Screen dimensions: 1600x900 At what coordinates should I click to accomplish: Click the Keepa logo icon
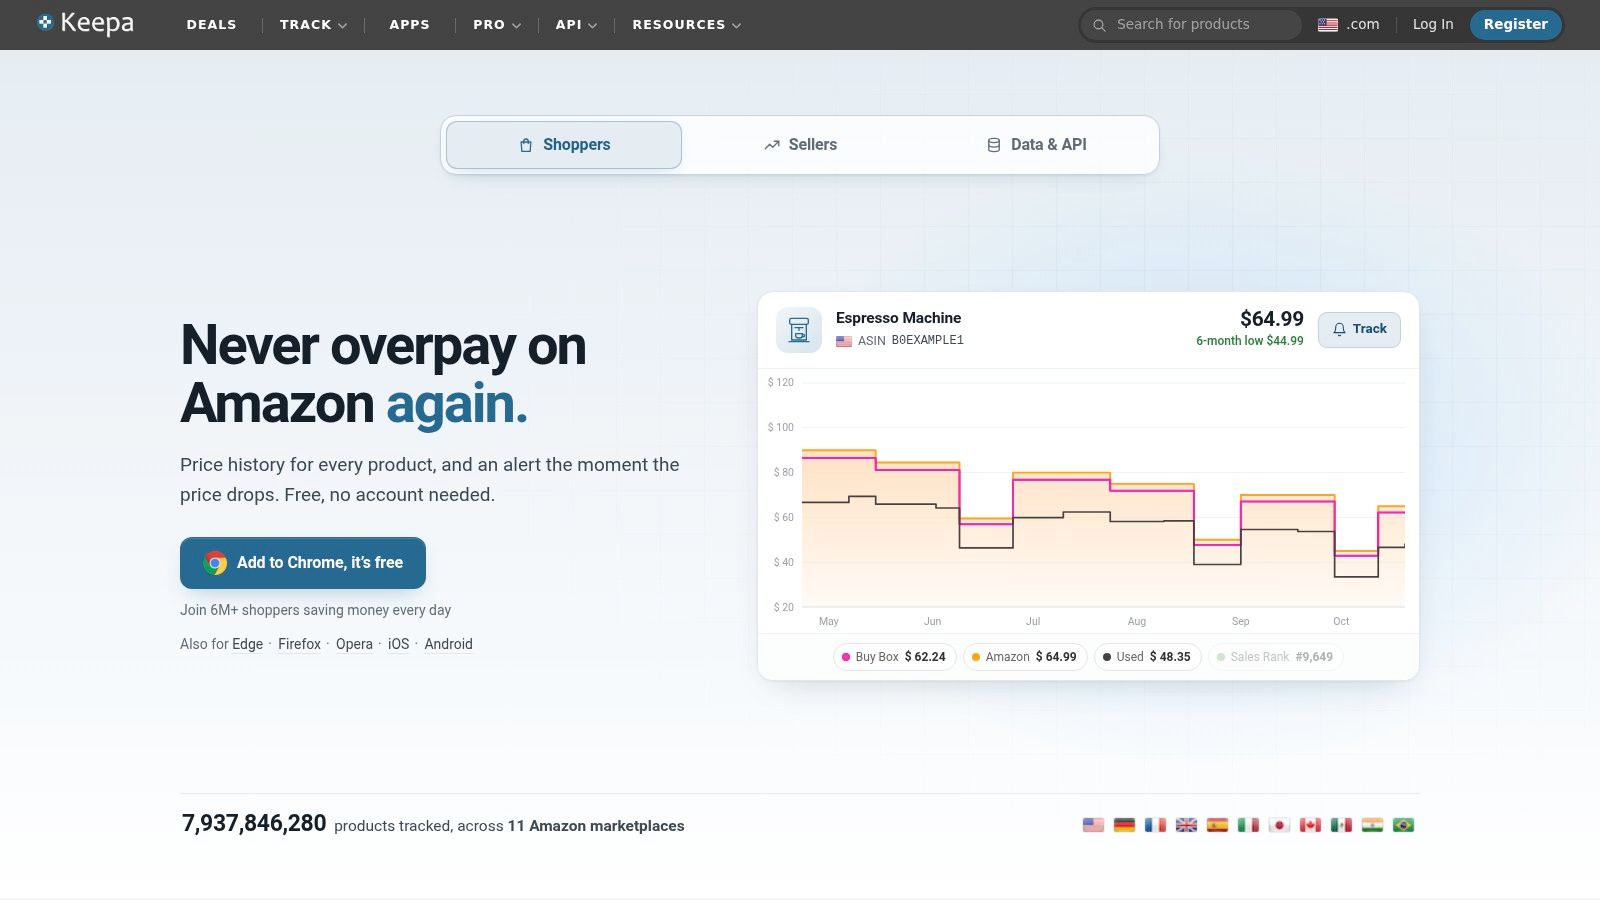(x=45, y=22)
